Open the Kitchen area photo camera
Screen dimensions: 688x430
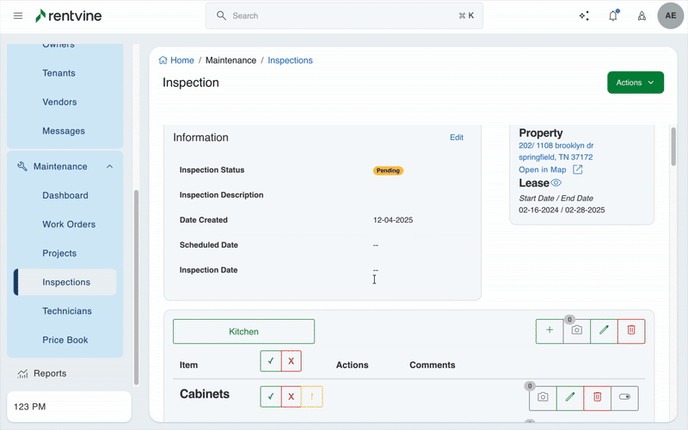point(576,330)
